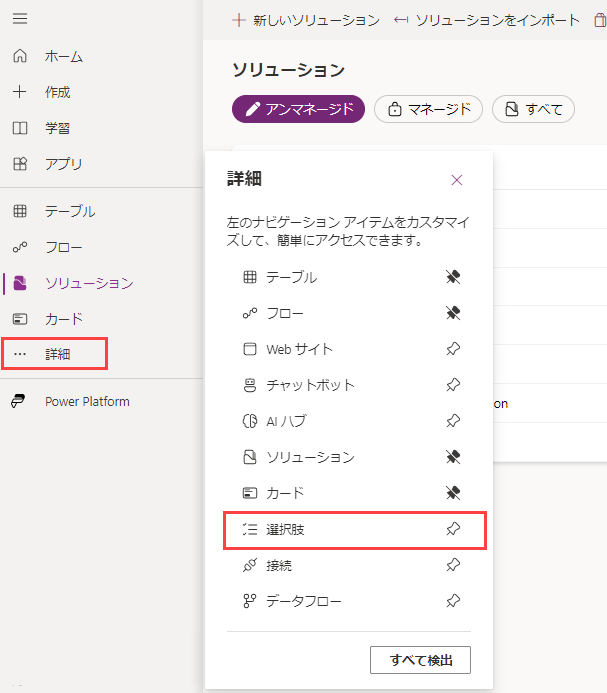This screenshot has width=607, height=693.
Task: Click the Power Platform logo icon
Action: coord(18,401)
